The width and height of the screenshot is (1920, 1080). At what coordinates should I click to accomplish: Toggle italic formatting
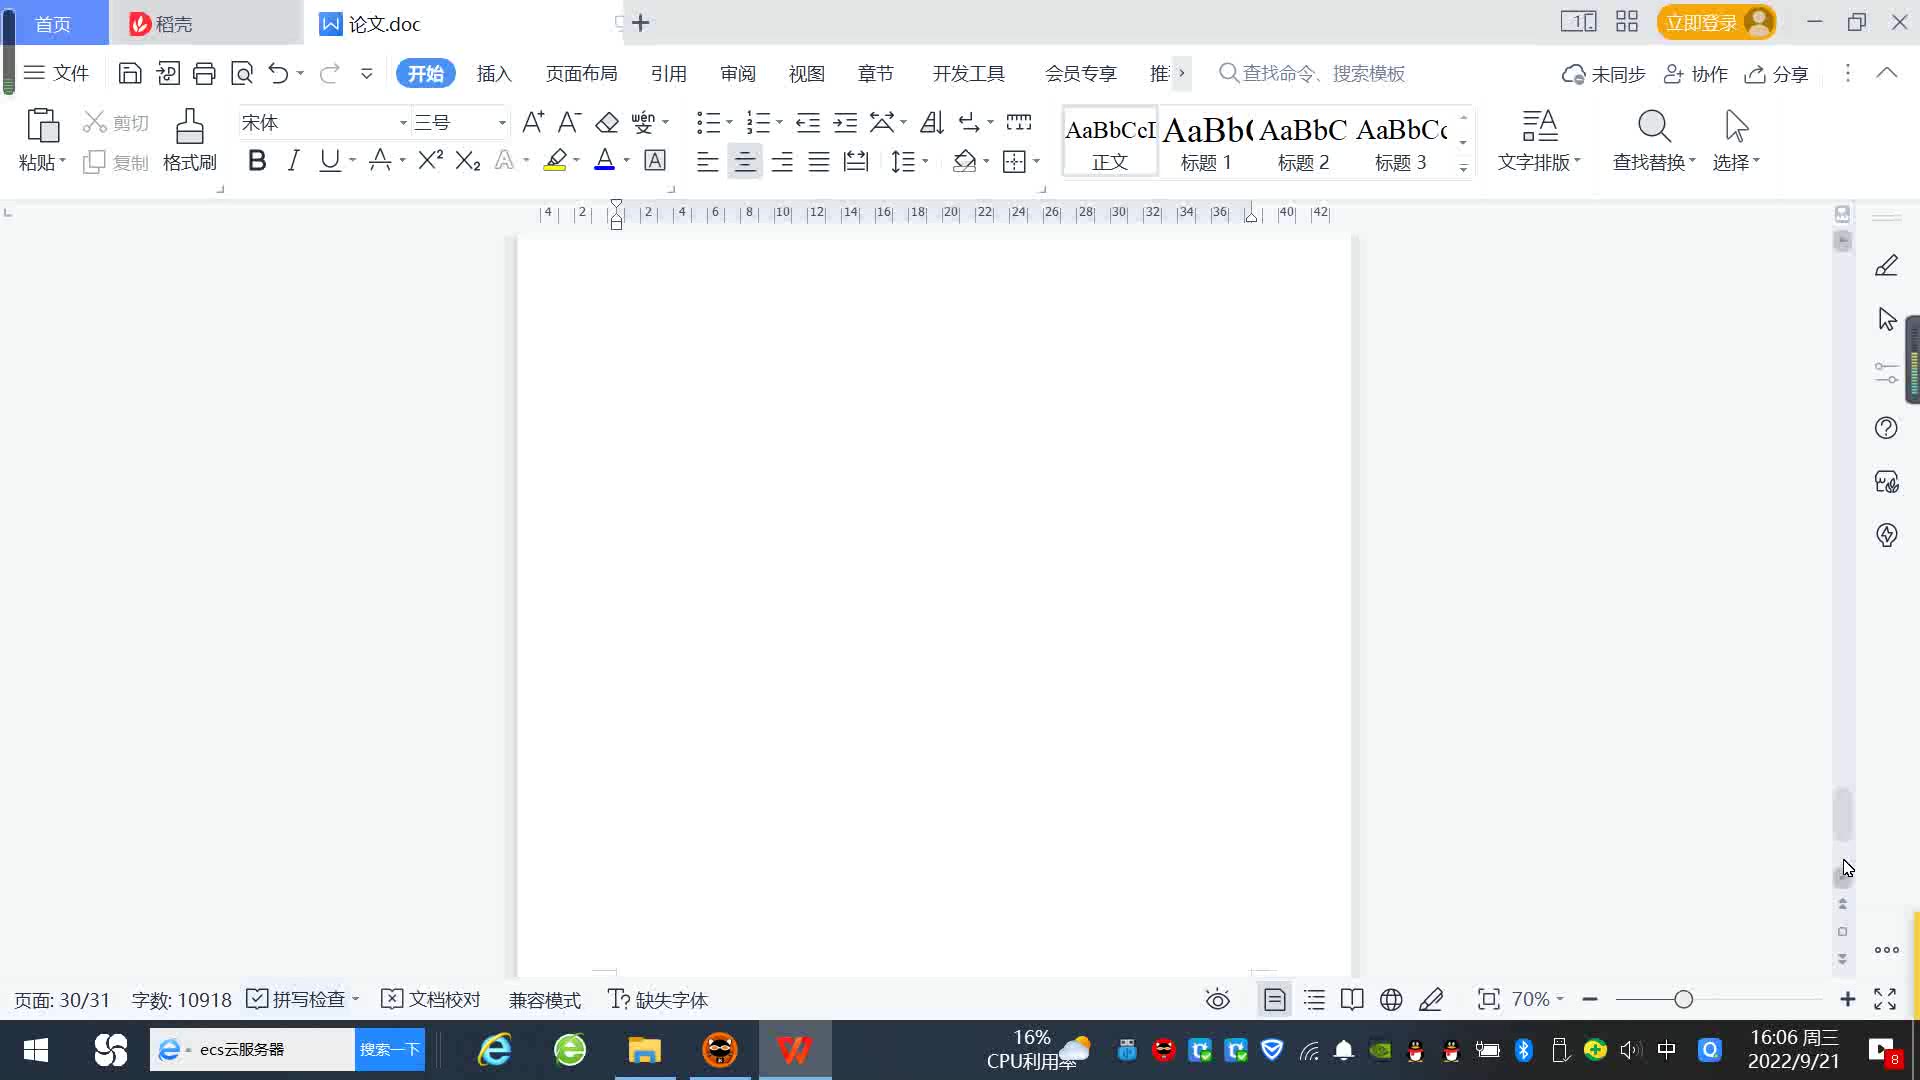[293, 160]
